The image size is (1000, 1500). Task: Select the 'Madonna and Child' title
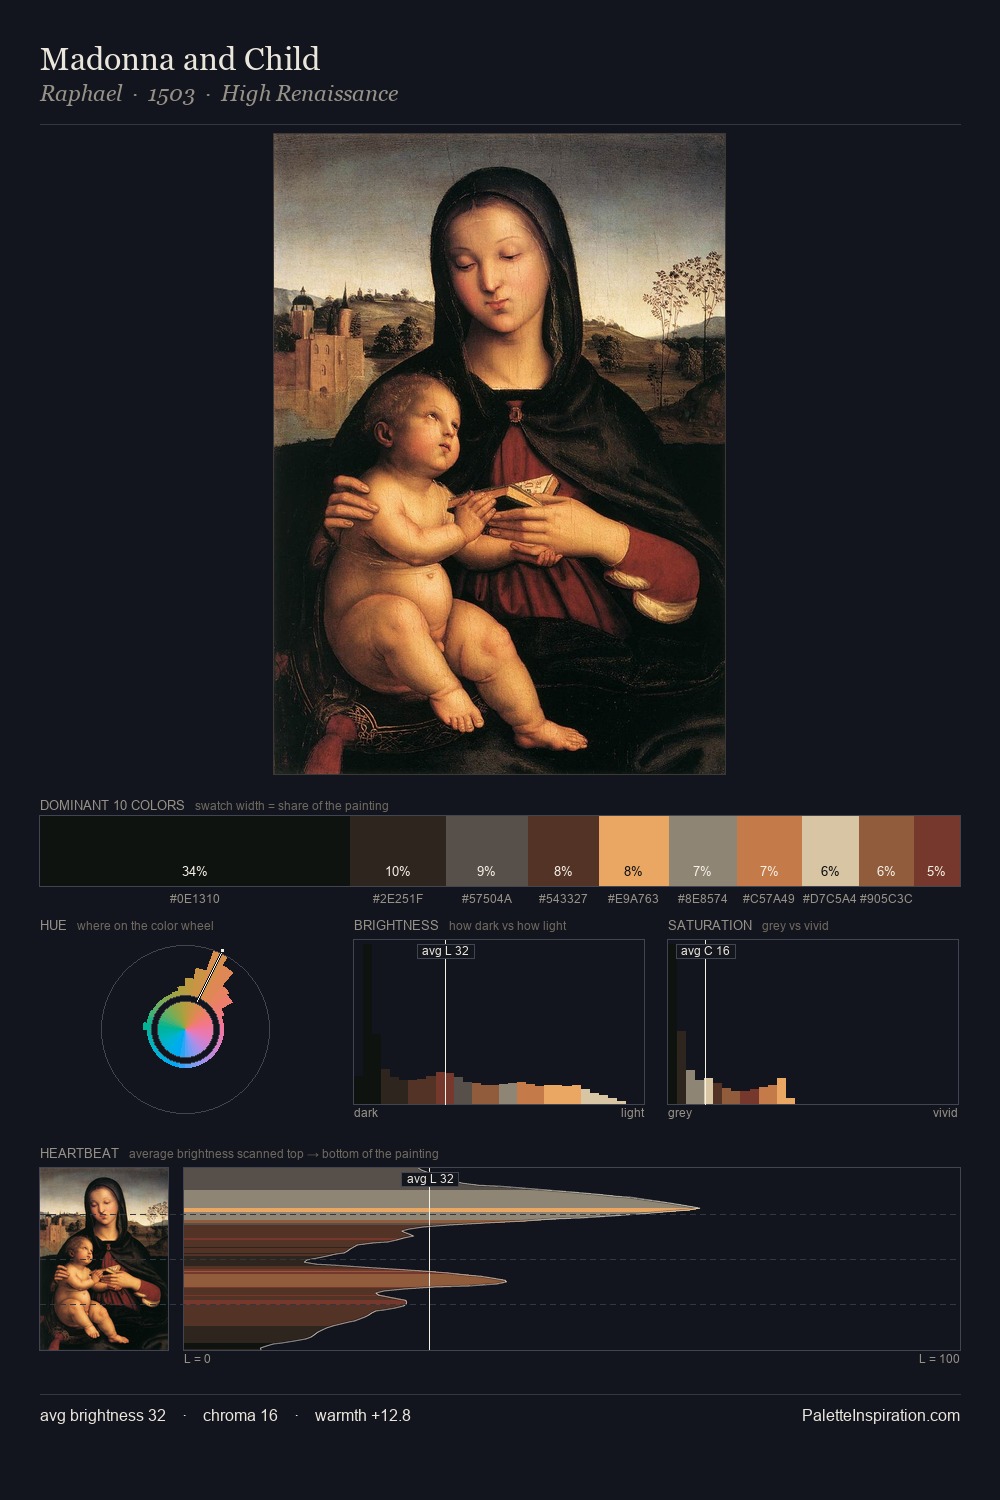click(180, 59)
